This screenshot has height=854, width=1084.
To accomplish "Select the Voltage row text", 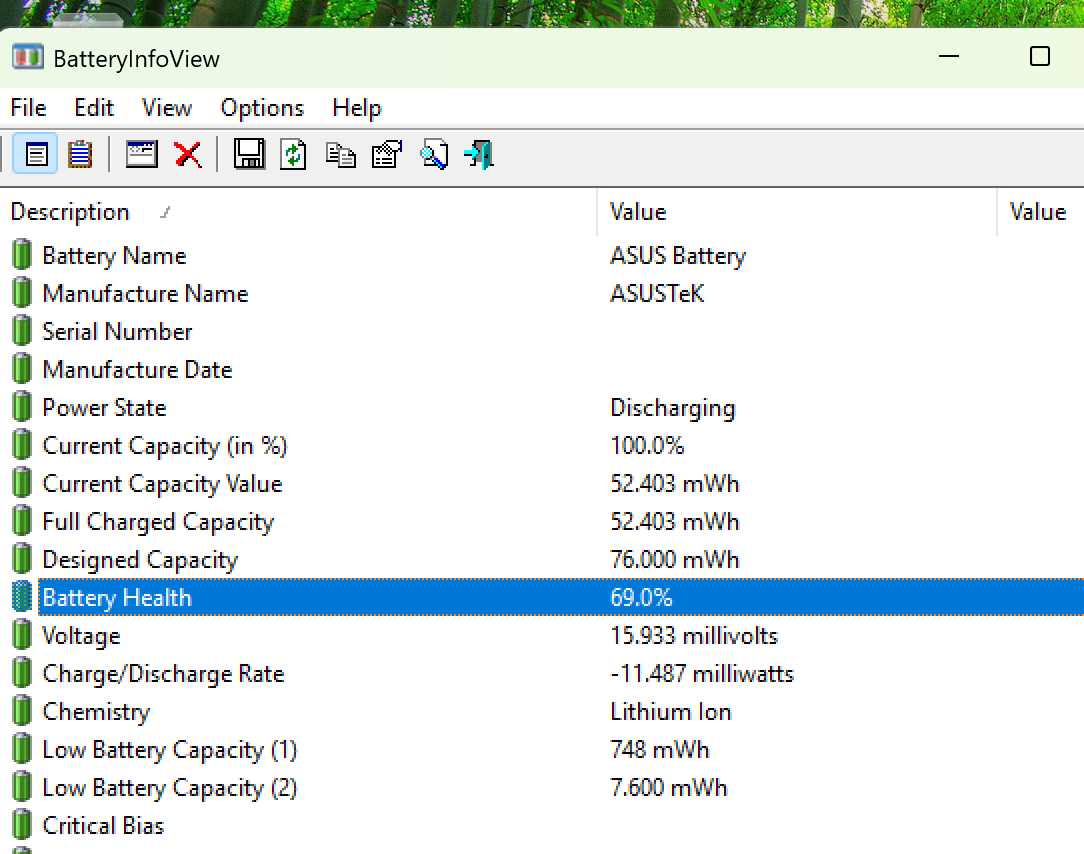I will pyautogui.click(x=82, y=636).
